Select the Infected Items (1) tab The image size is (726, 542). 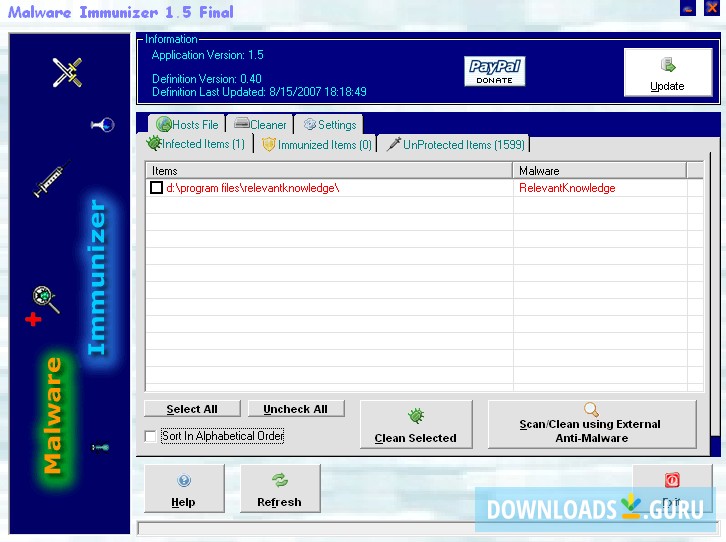[196, 144]
